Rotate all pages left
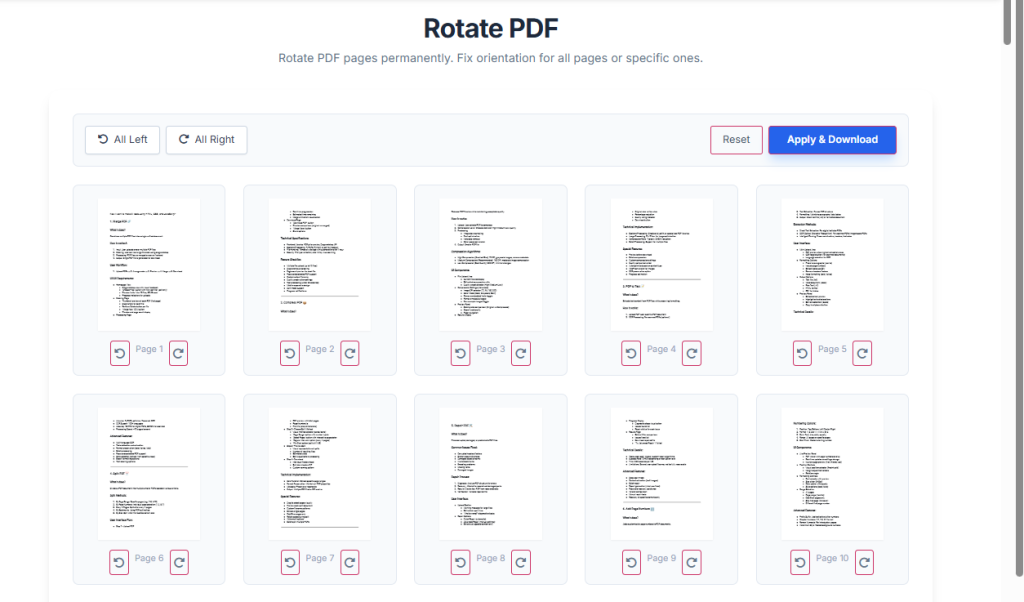The height and width of the screenshot is (602, 1024). [122, 139]
